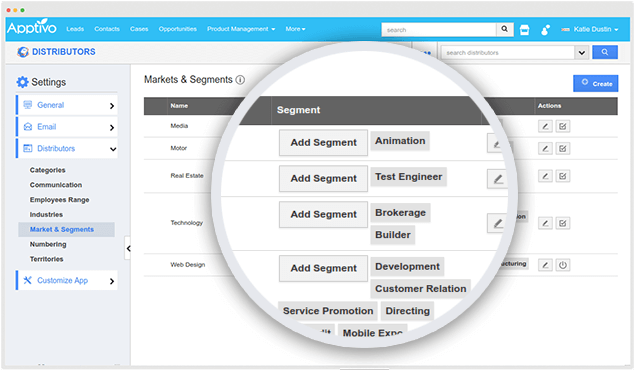Click the Development segment tag
Screen dimensions: 635x371
(407, 267)
